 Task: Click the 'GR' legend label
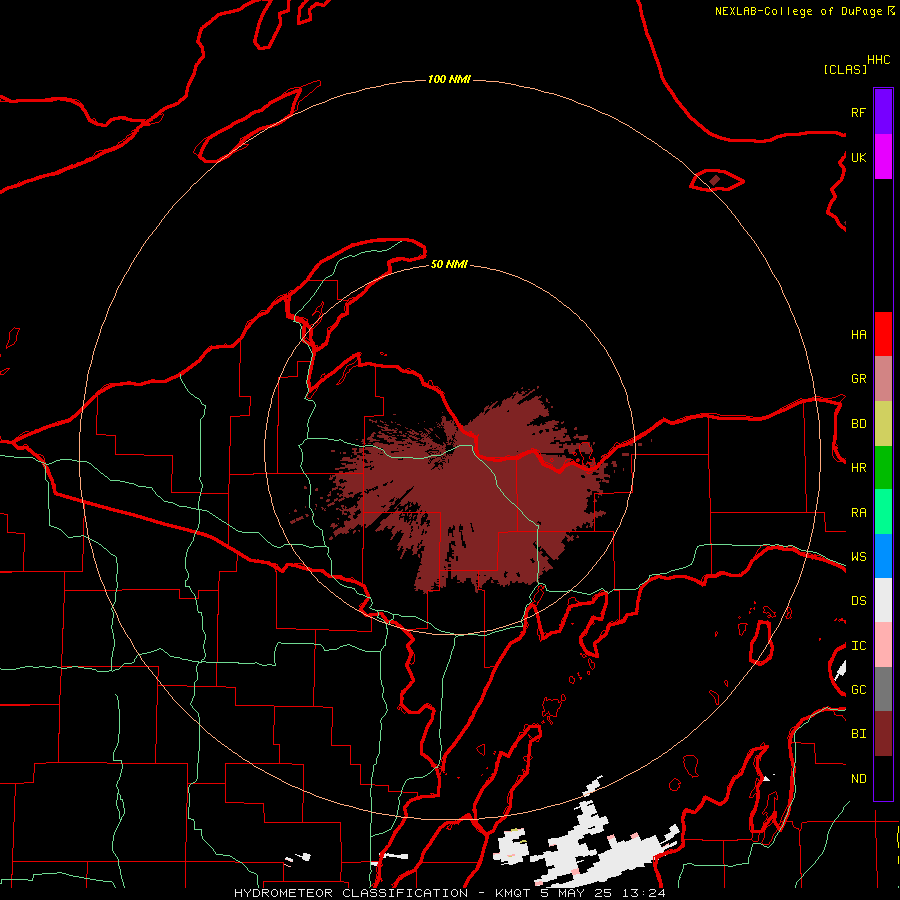[x=858, y=379]
